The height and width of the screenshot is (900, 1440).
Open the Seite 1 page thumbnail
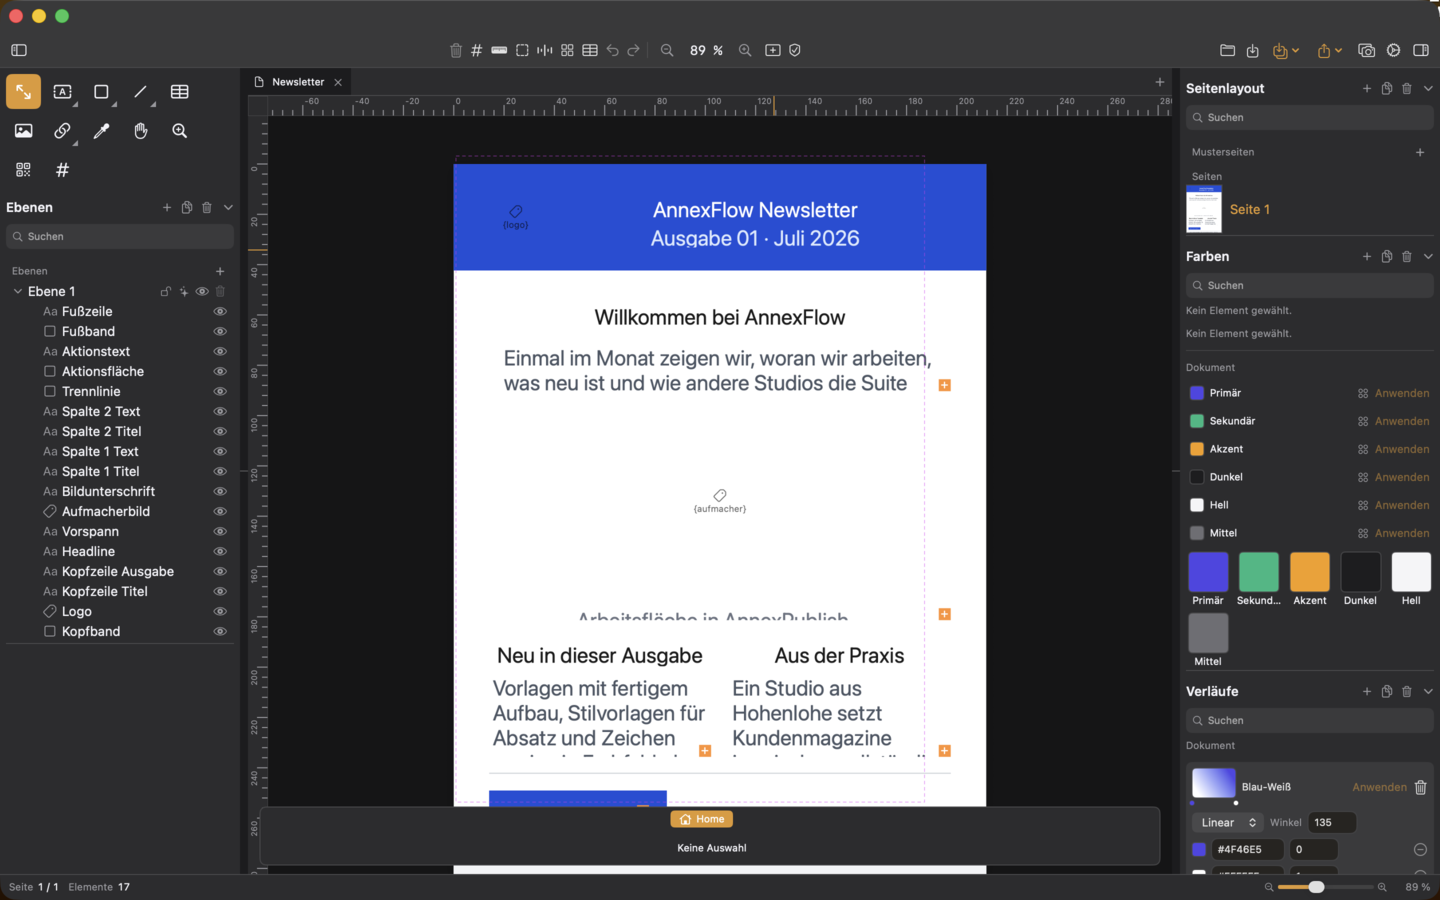tap(1204, 209)
